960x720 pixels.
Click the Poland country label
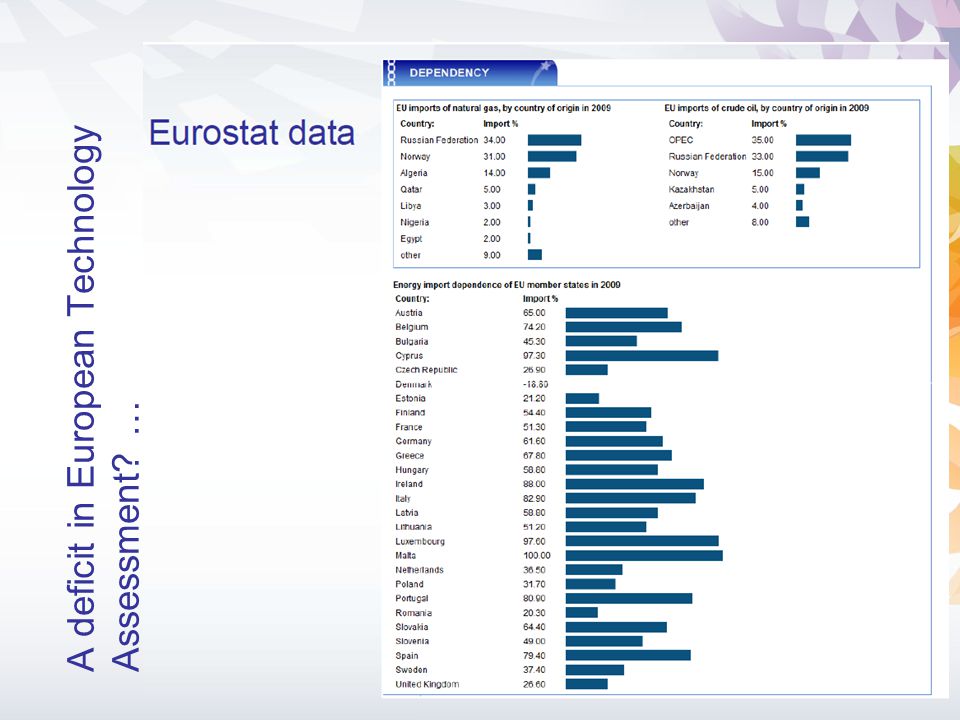pos(410,584)
